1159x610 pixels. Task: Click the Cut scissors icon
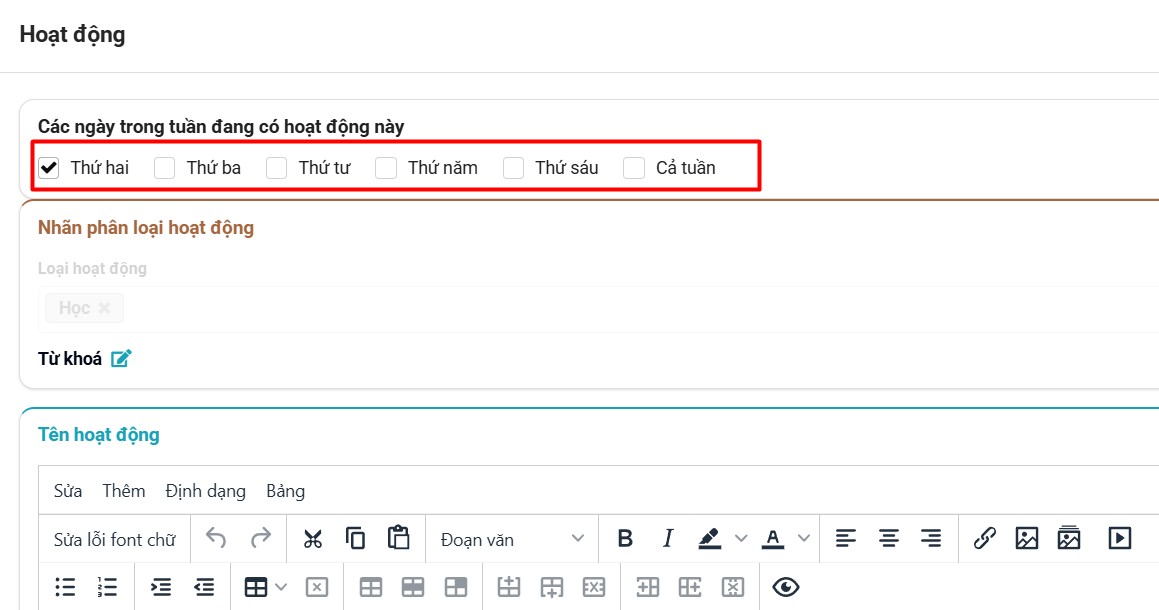click(313, 539)
